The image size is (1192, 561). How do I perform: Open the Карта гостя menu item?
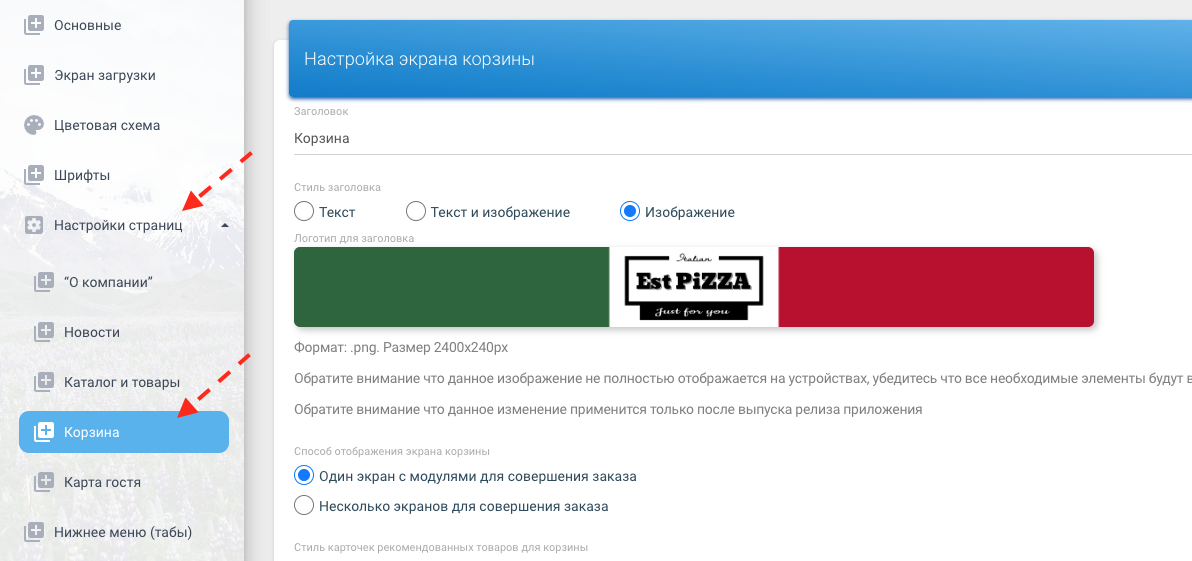click(x=102, y=482)
